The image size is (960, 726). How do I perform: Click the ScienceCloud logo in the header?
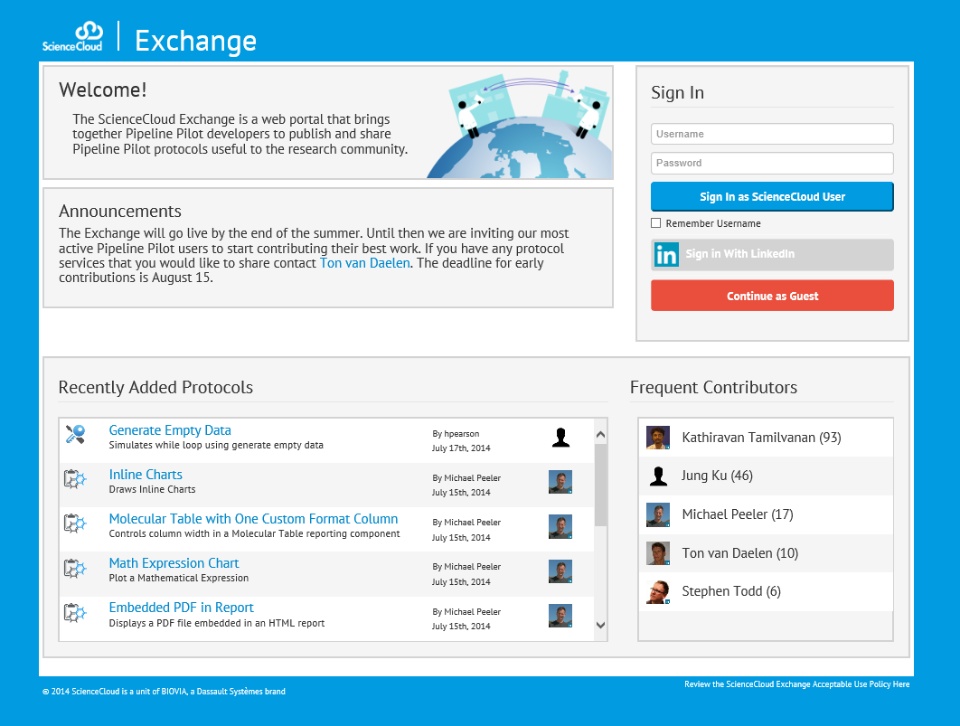pyautogui.click(x=72, y=37)
